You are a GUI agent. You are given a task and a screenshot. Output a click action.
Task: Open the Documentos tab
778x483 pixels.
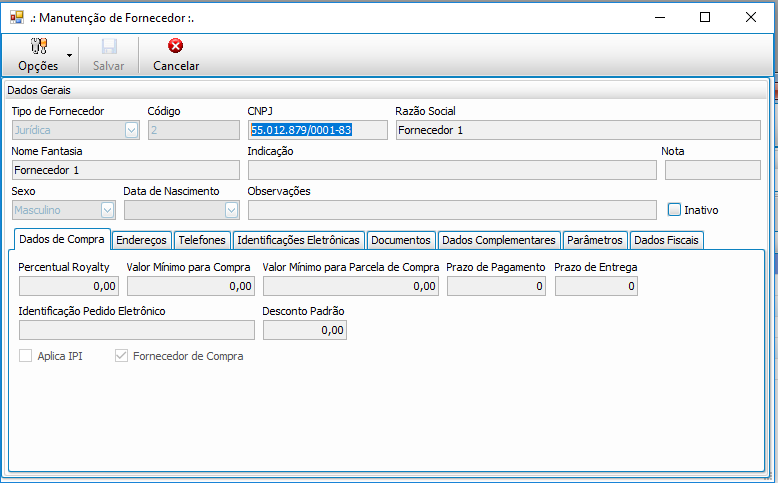point(401,240)
